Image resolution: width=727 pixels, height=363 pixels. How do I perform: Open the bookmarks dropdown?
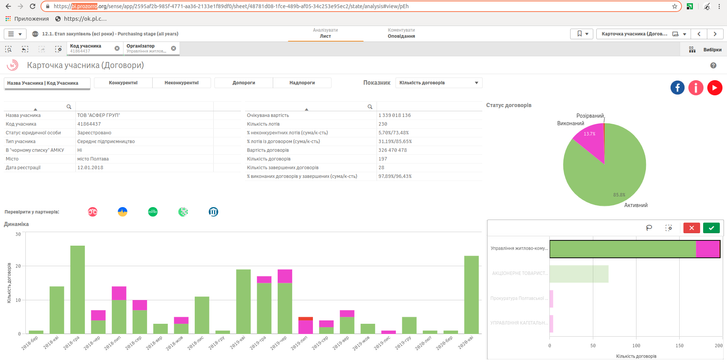(x=582, y=34)
